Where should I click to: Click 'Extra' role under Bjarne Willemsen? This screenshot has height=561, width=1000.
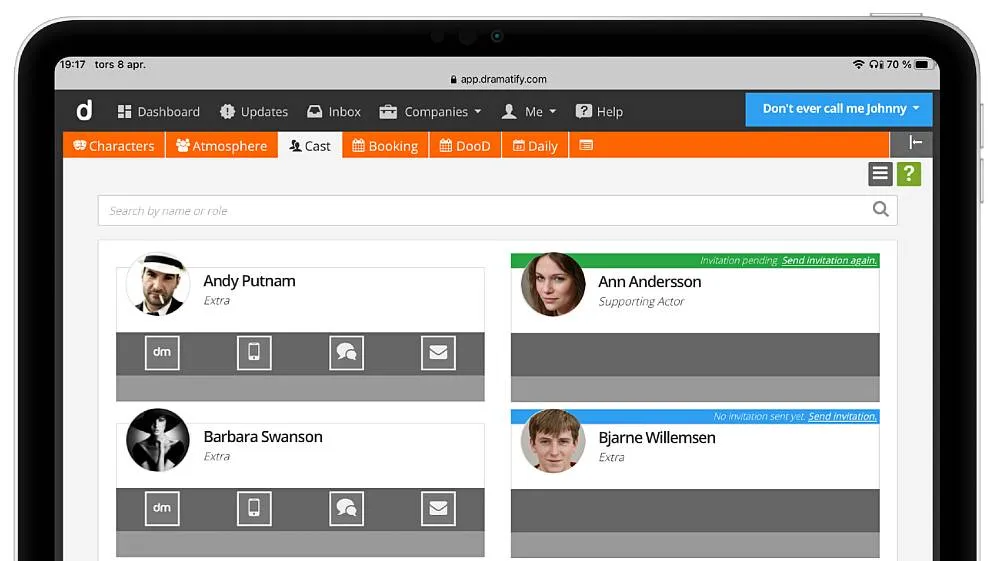[x=611, y=457]
